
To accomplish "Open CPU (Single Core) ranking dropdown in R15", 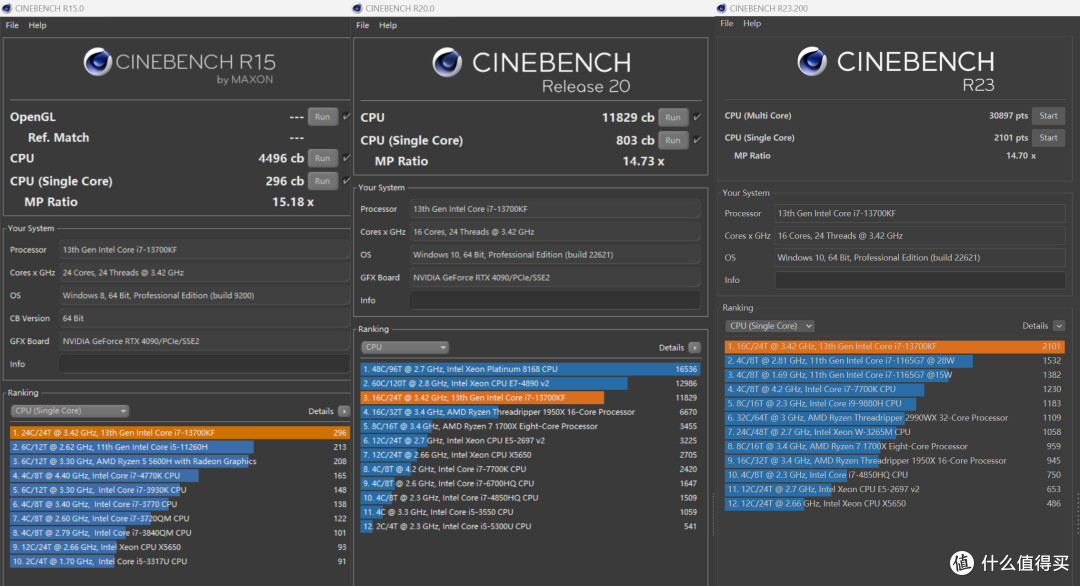I will (x=70, y=411).
